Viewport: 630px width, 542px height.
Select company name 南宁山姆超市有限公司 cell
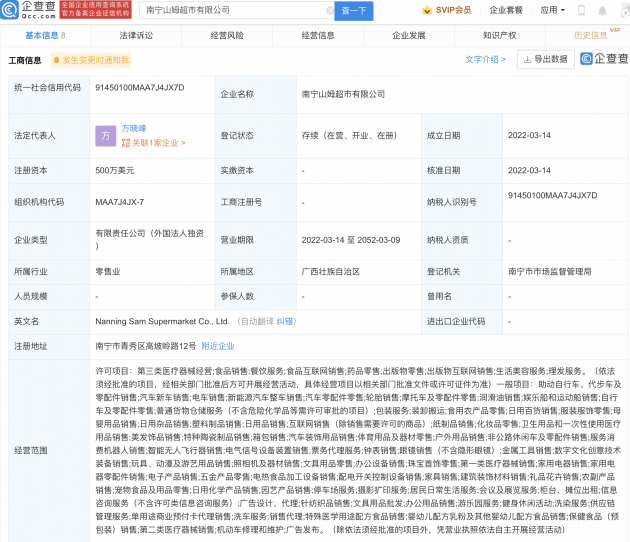click(x=343, y=94)
